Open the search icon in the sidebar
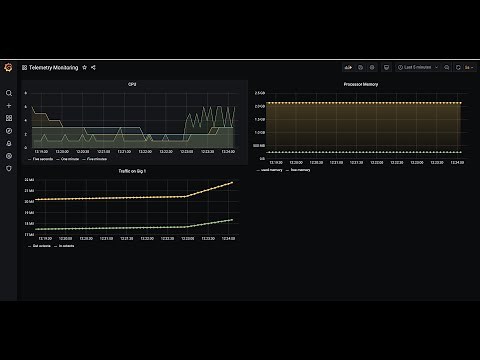 pyautogui.click(x=9, y=93)
